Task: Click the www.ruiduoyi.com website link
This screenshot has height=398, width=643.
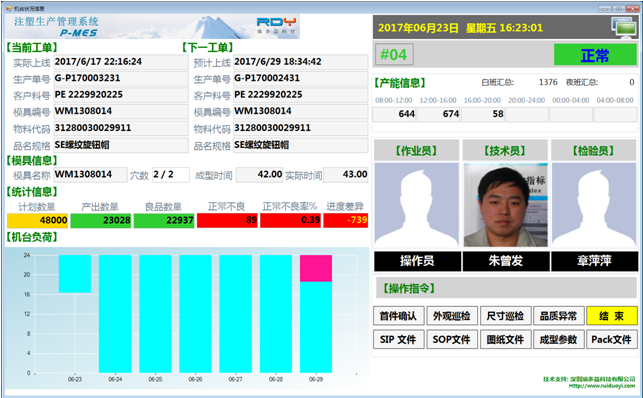Action: (602, 386)
